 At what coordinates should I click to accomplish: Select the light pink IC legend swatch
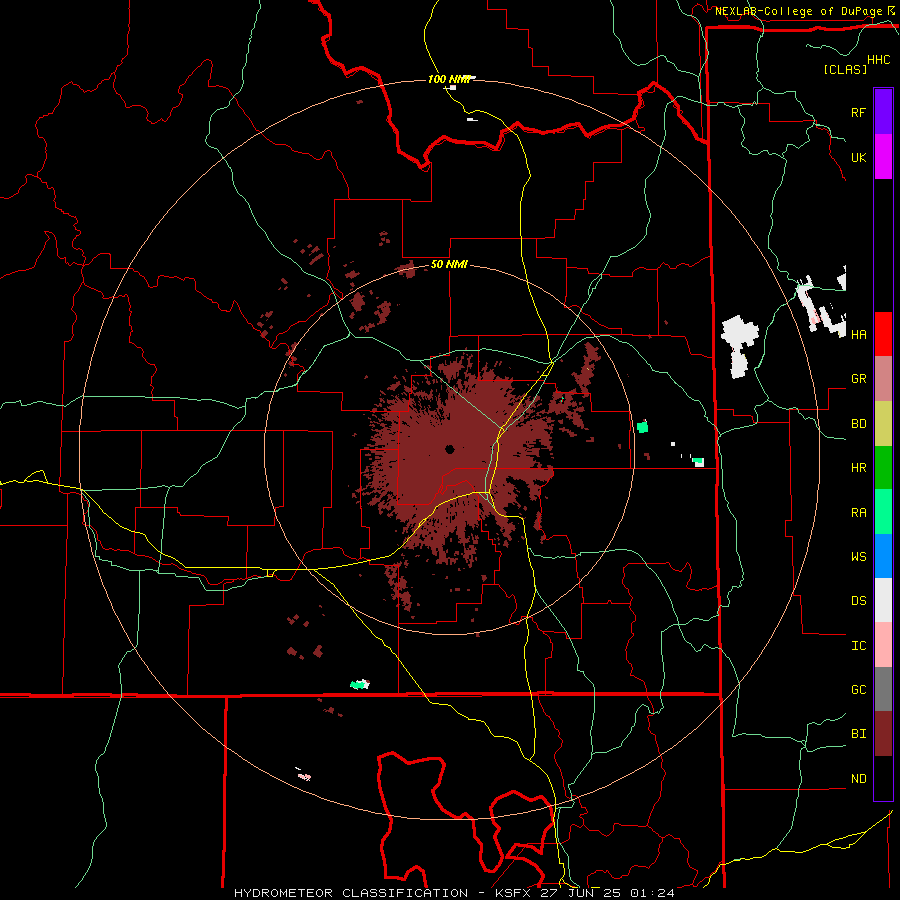tap(883, 645)
